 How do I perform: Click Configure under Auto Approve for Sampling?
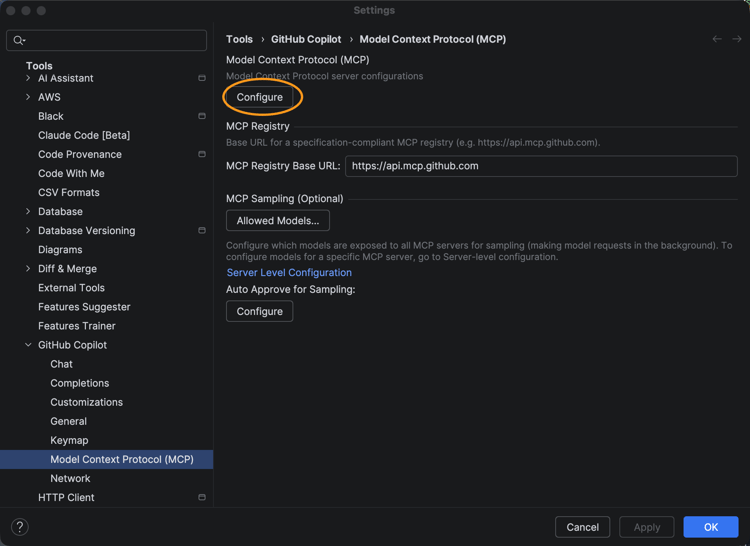[x=259, y=311]
